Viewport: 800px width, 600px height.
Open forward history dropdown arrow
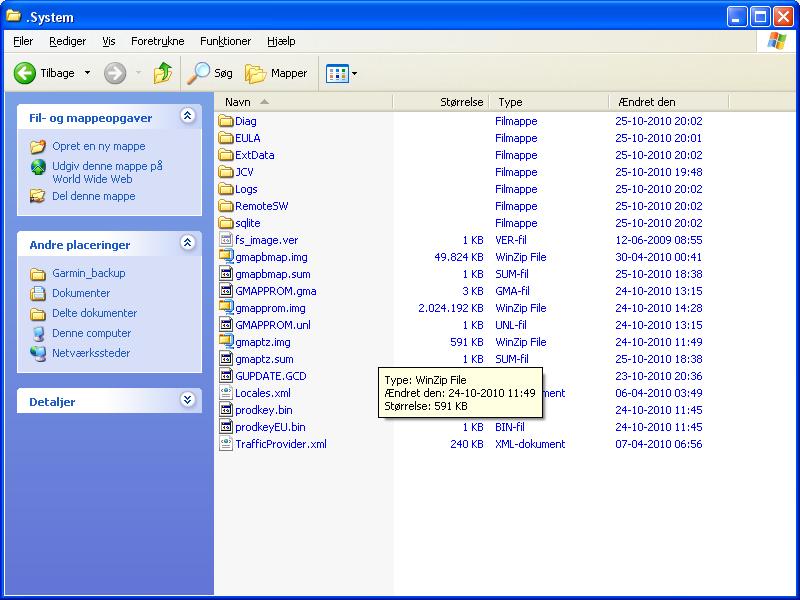point(138,73)
